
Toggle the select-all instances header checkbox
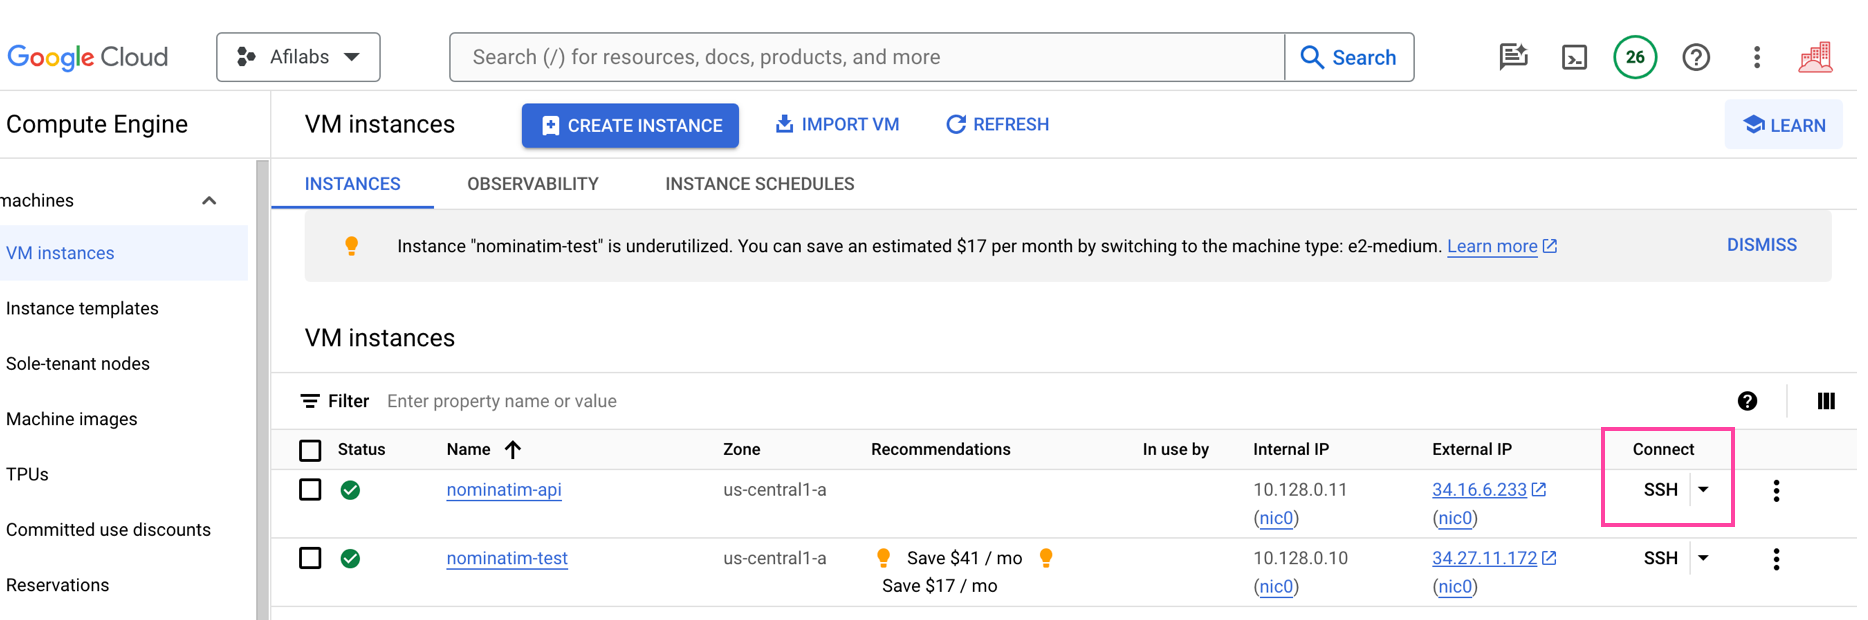pyautogui.click(x=311, y=450)
